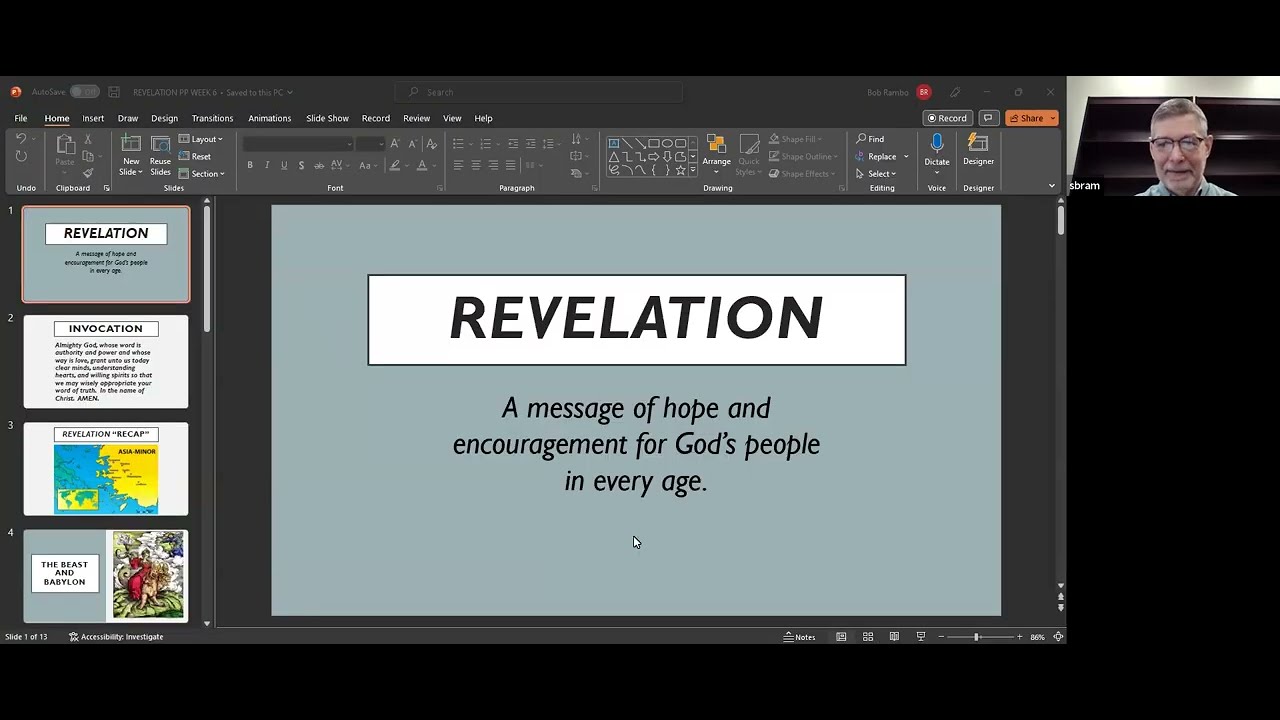Expand the Section dropdown

tap(201, 174)
